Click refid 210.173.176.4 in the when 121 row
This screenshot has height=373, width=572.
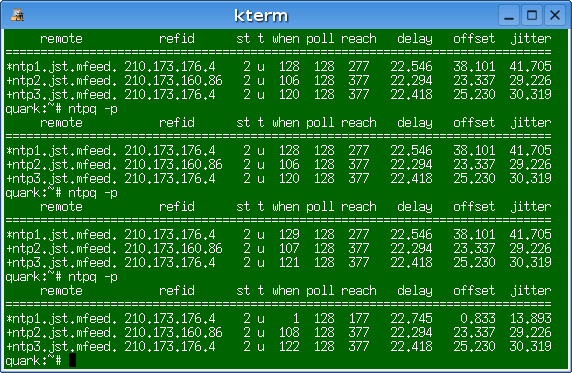170,262
